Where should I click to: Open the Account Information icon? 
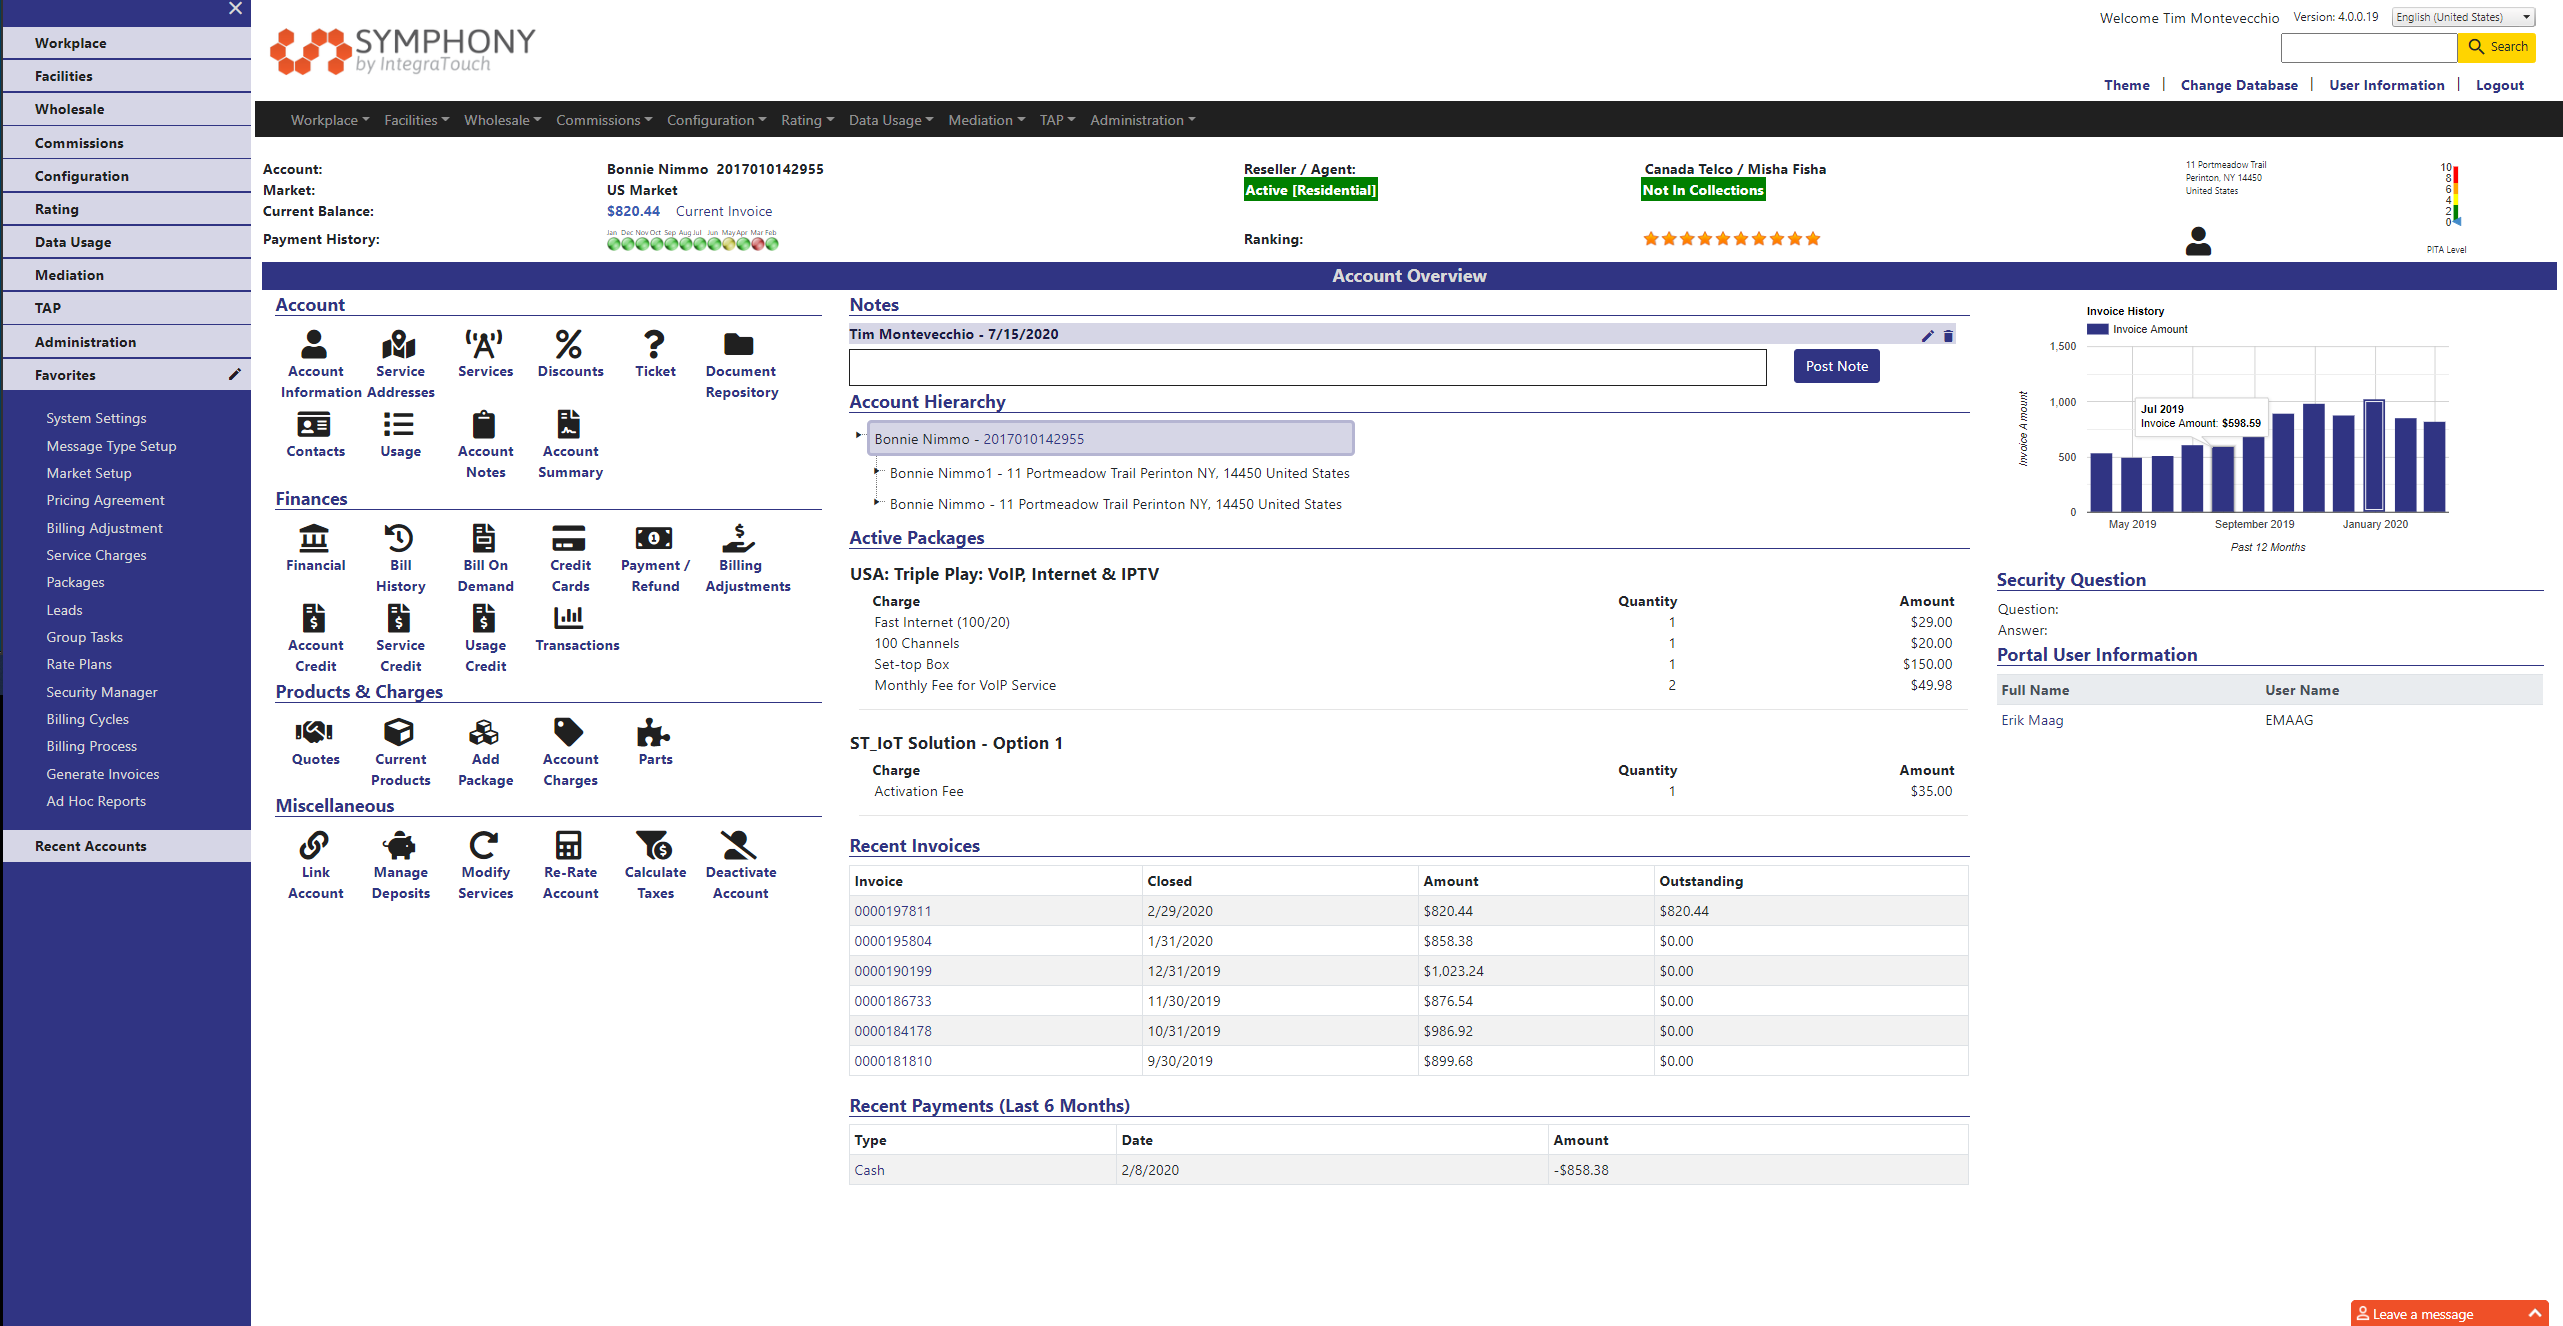click(x=314, y=360)
